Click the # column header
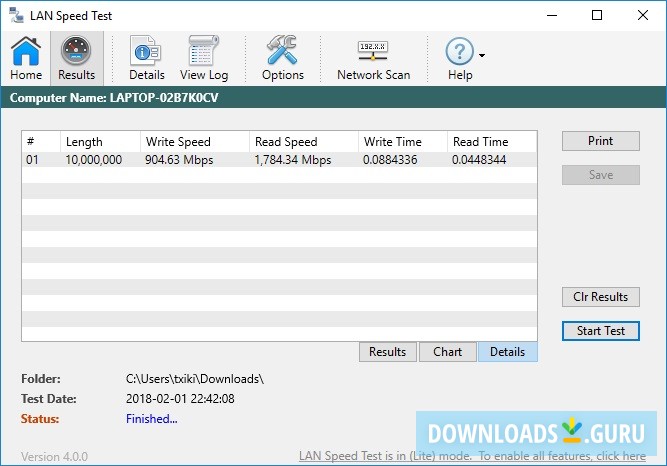Viewport: 667px width, 466px height. 41,142
